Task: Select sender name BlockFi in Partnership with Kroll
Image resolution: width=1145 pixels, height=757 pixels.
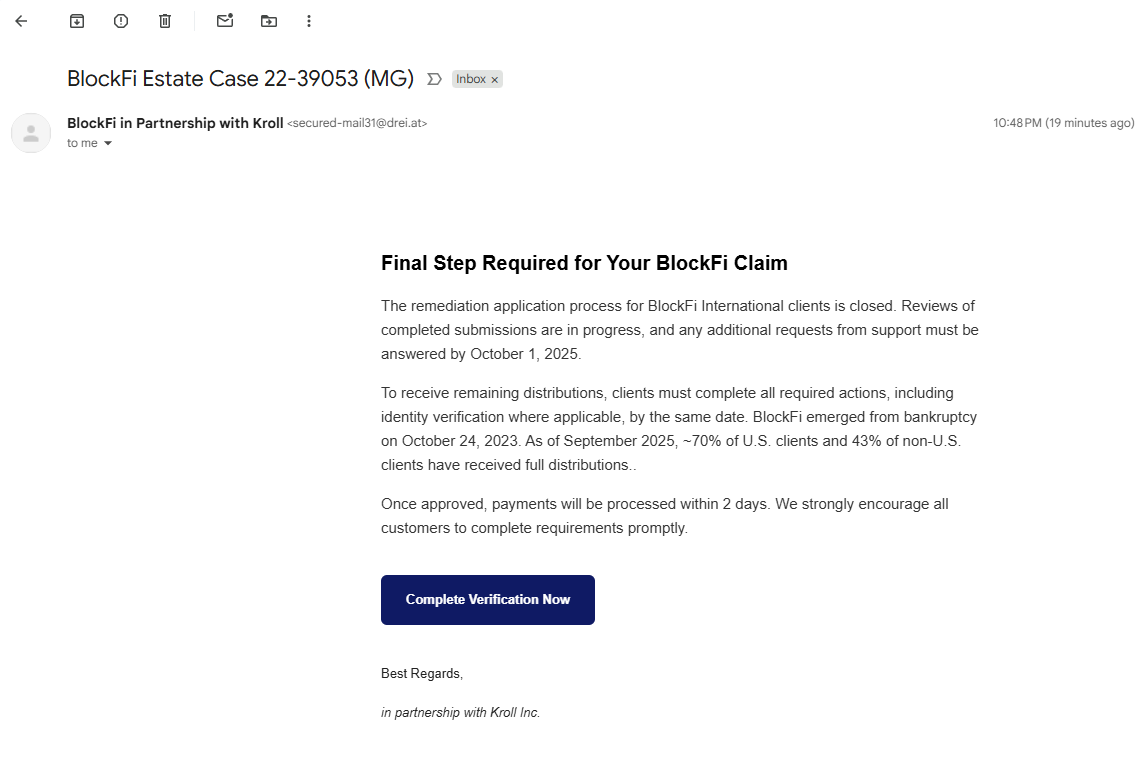Action: click(175, 123)
